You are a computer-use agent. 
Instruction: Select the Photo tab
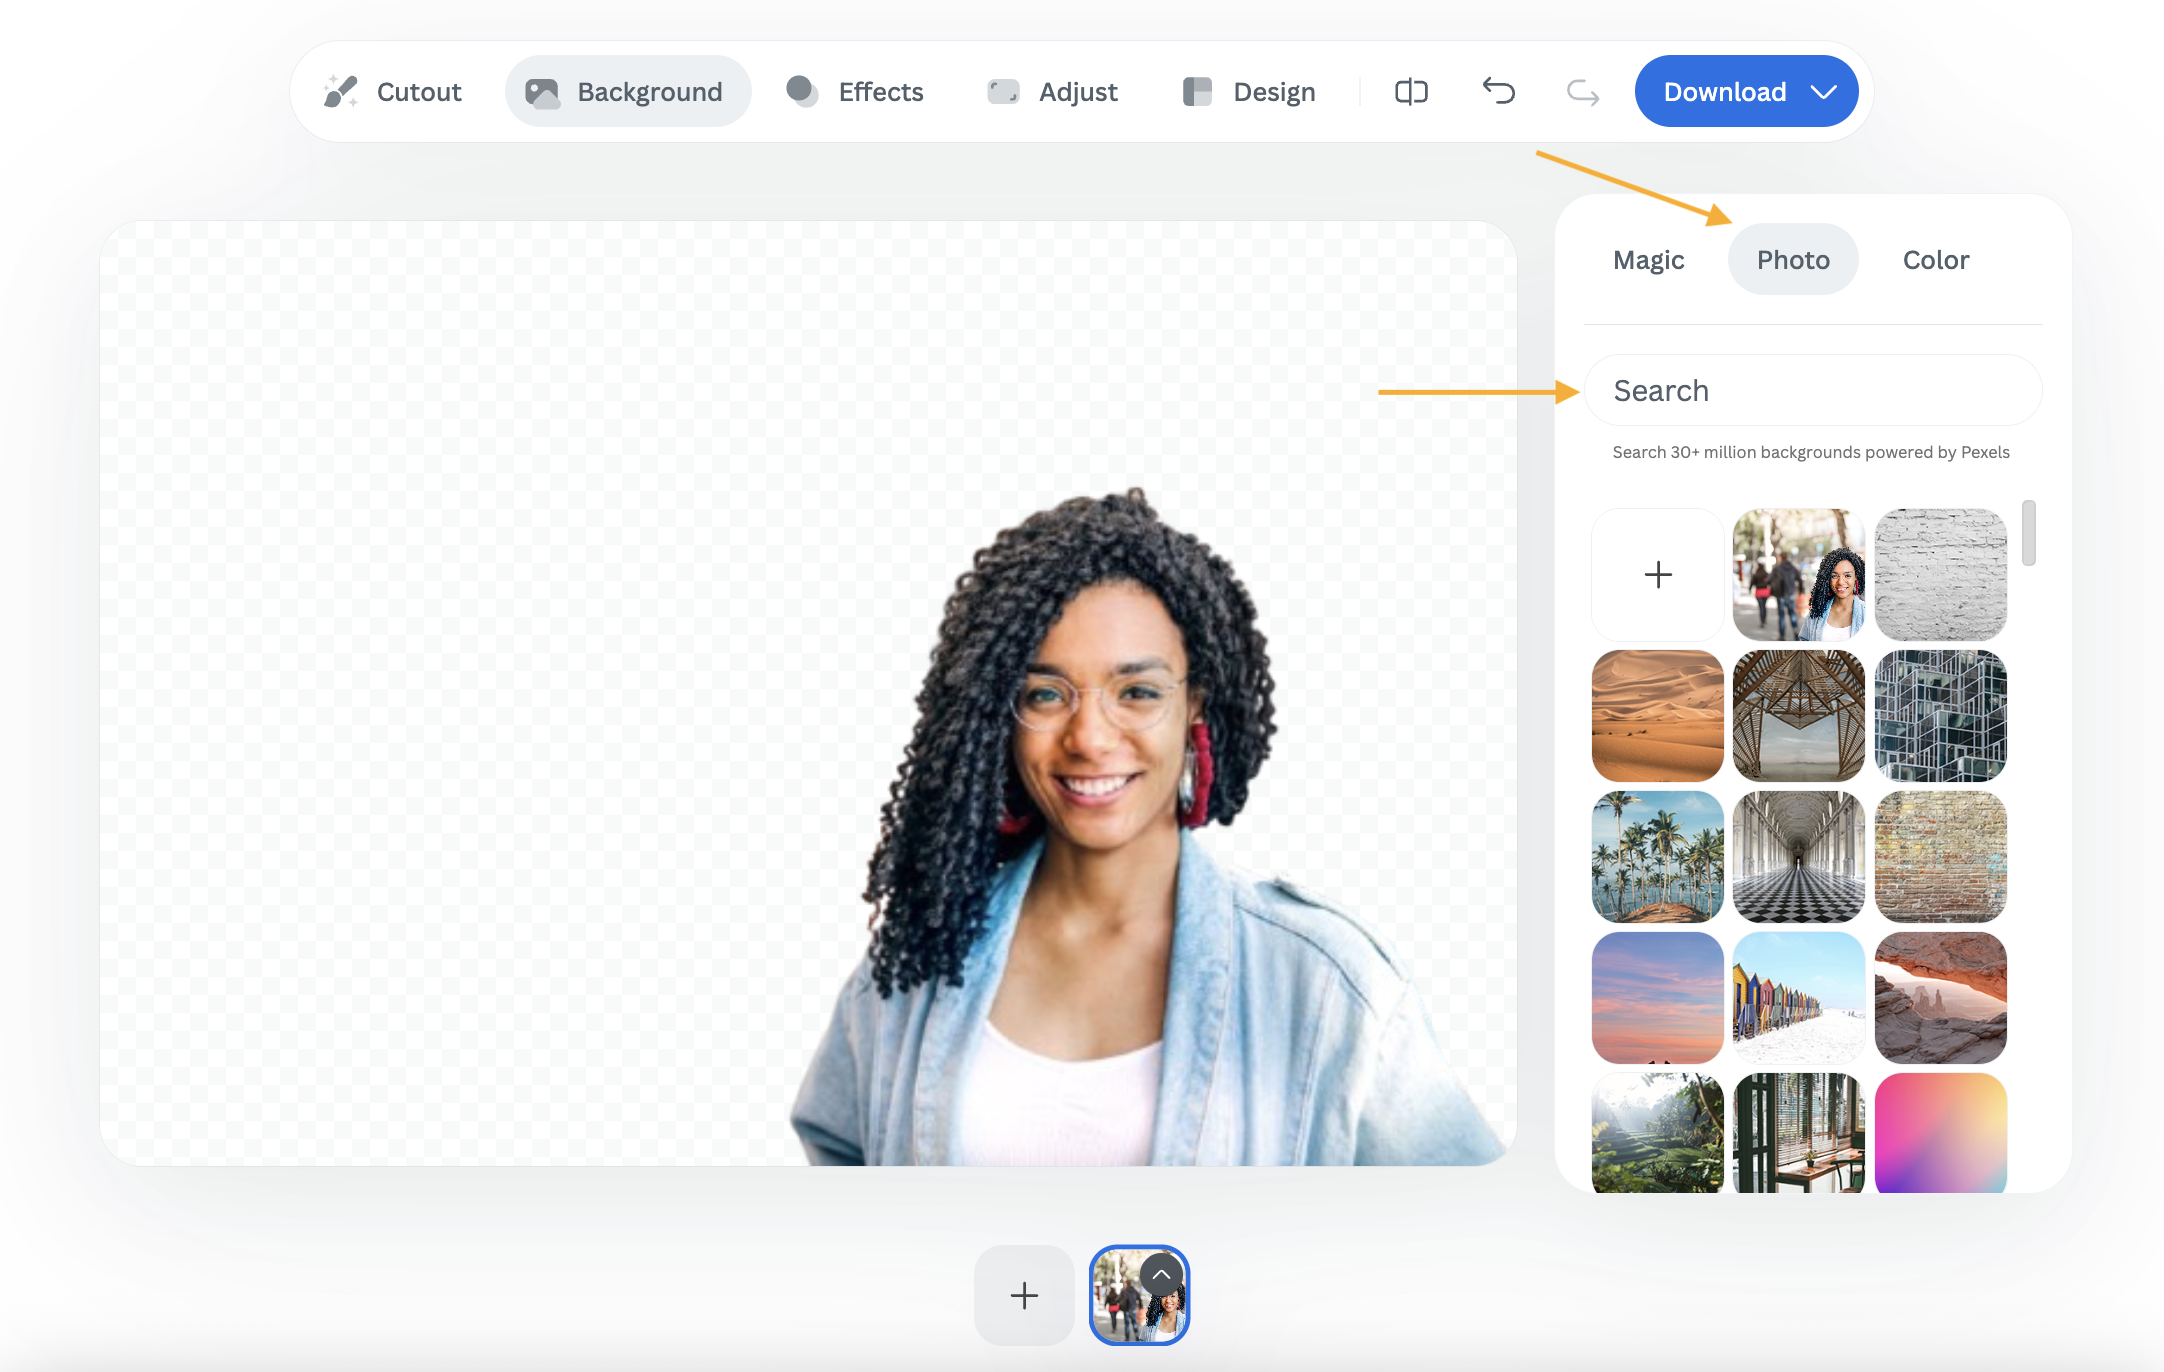coord(1793,260)
